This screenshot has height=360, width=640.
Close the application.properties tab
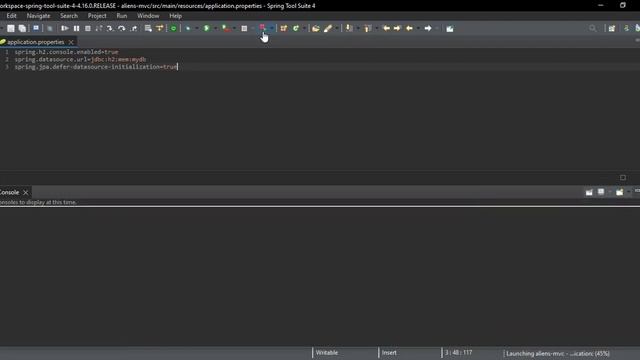click(x=71, y=42)
